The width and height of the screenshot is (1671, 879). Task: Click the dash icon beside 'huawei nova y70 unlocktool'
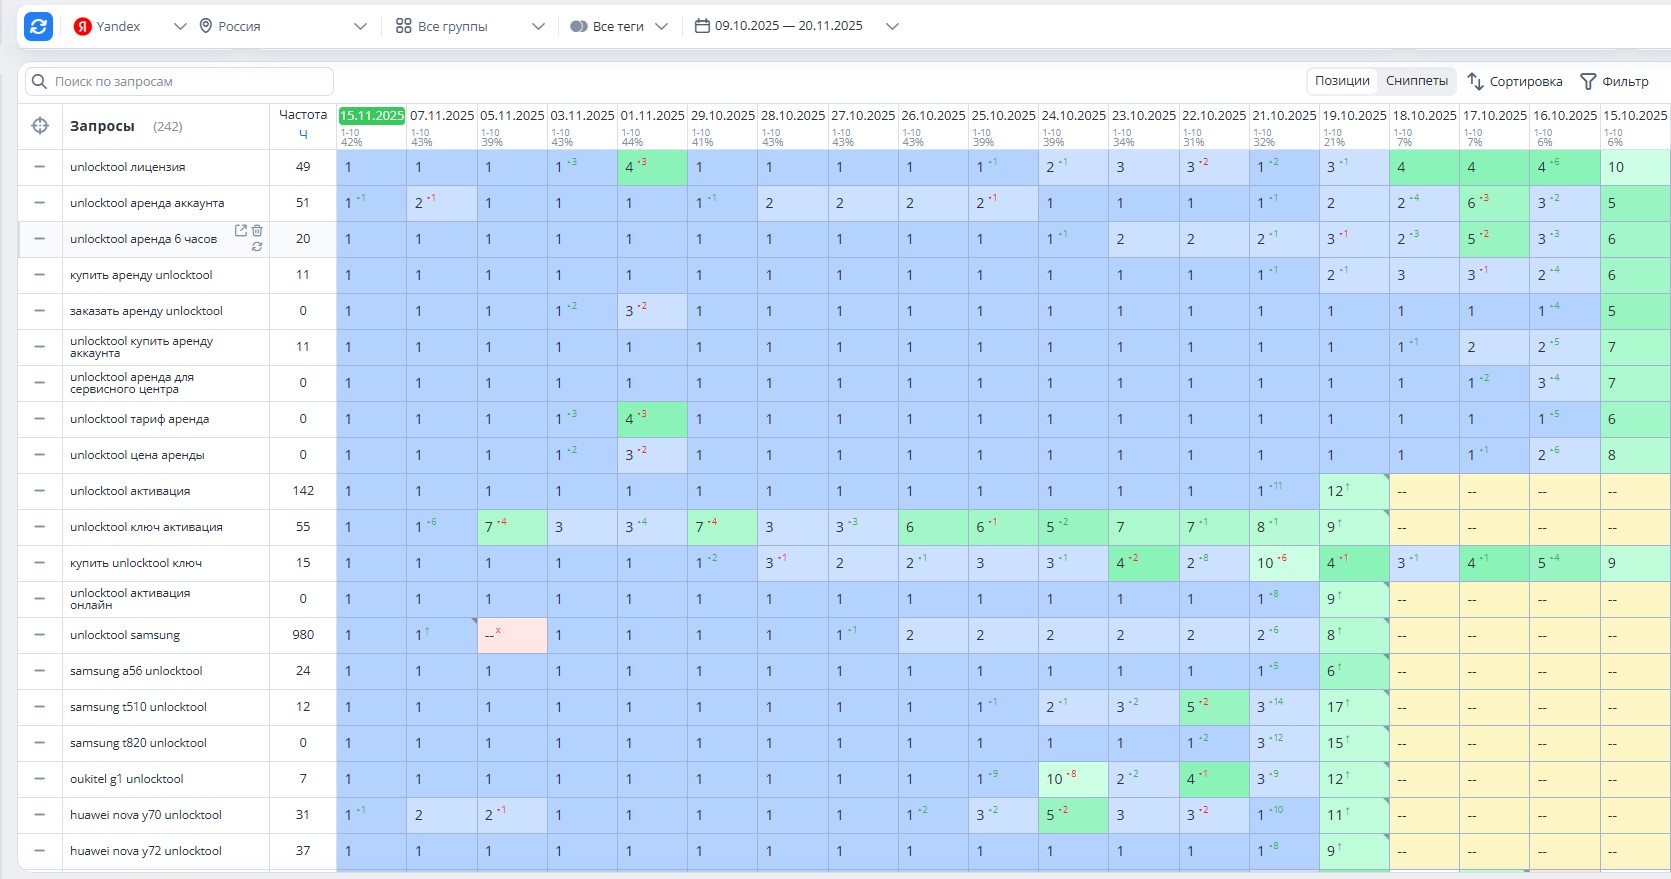click(x=40, y=815)
